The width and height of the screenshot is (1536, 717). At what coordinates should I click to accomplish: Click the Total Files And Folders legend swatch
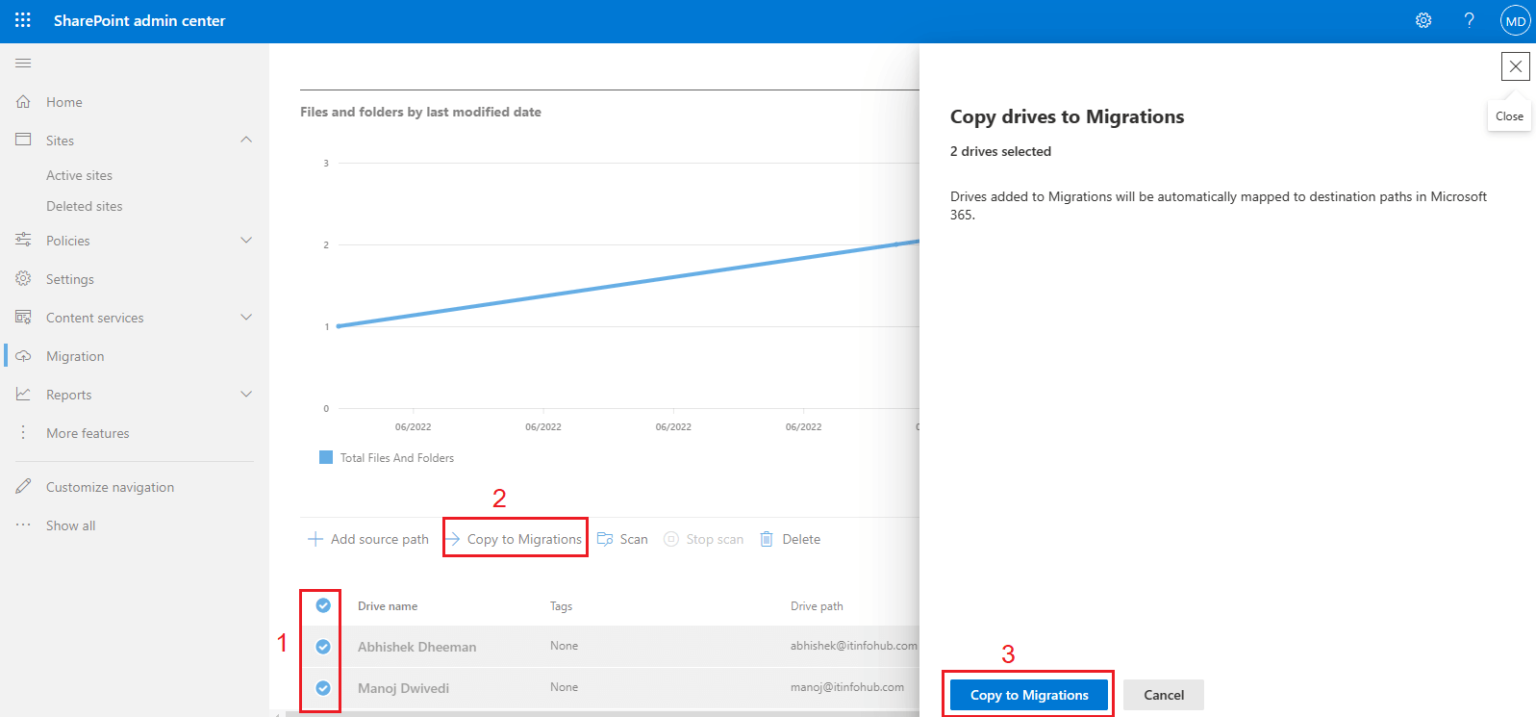(x=324, y=457)
